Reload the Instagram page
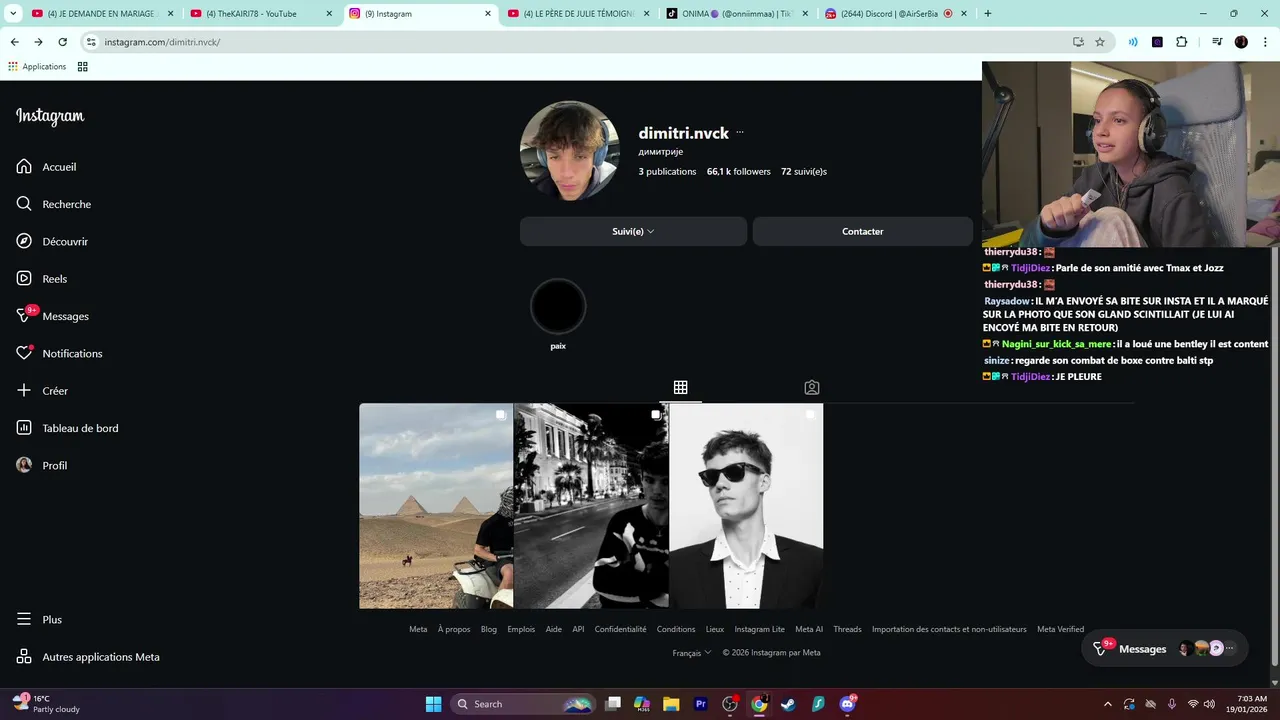The width and height of the screenshot is (1280, 720). [62, 42]
